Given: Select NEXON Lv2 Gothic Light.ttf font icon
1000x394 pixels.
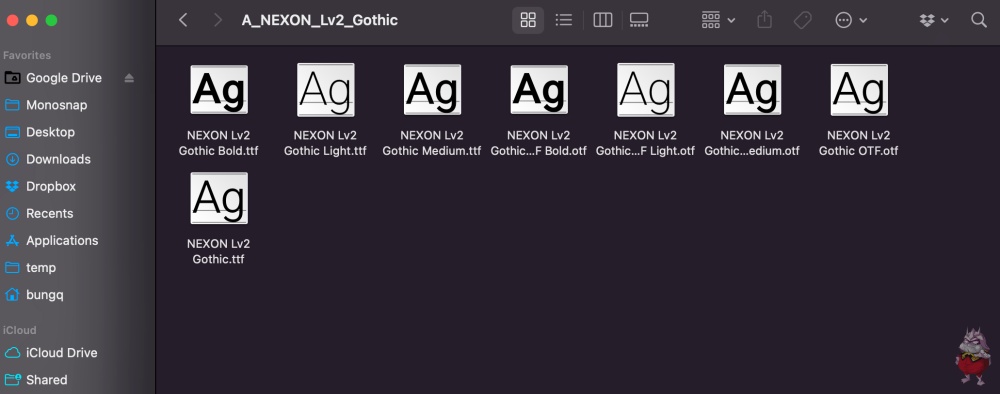Looking at the screenshot, I should point(325,90).
